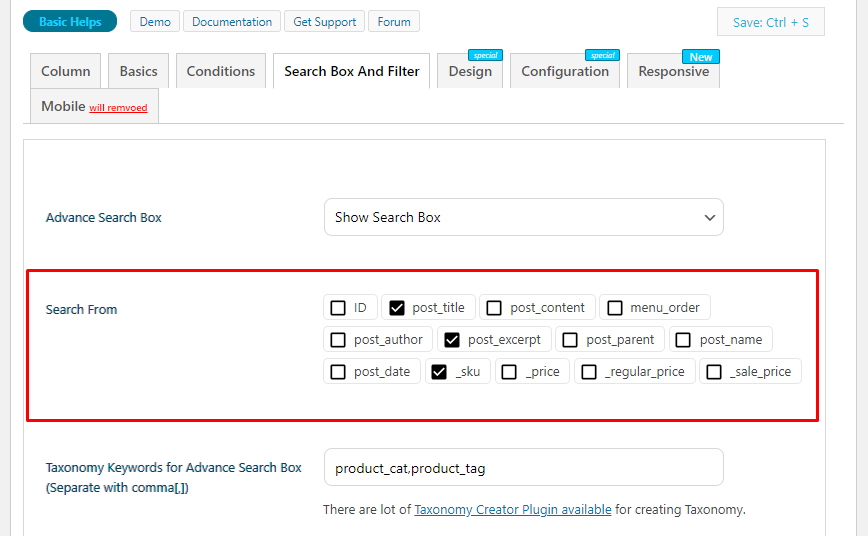Click the Taxonomy Keywords input field
Screen dimensions: 868x536
[x=524, y=467]
